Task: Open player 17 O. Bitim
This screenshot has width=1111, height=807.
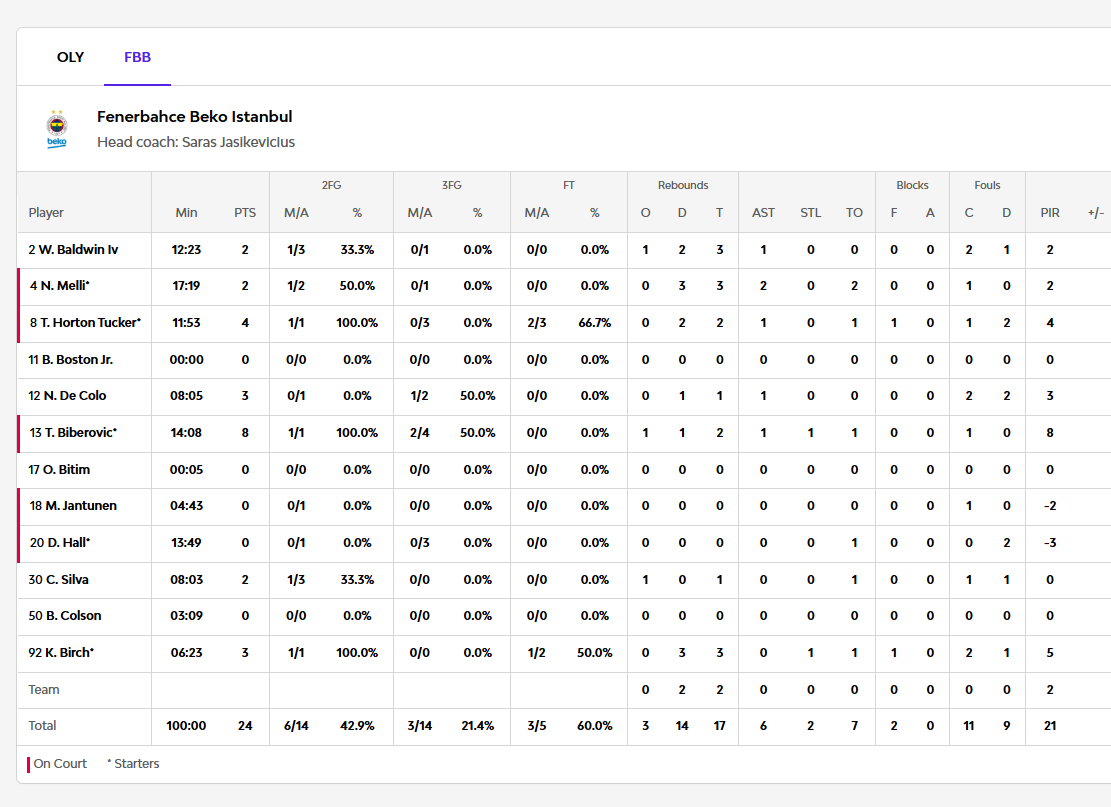Action: pyautogui.click(x=59, y=469)
